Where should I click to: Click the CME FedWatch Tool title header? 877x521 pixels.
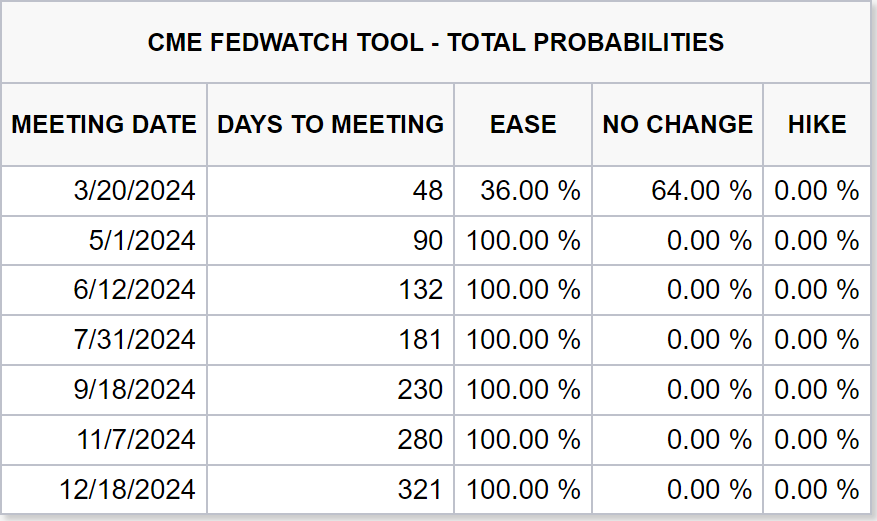(436, 43)
